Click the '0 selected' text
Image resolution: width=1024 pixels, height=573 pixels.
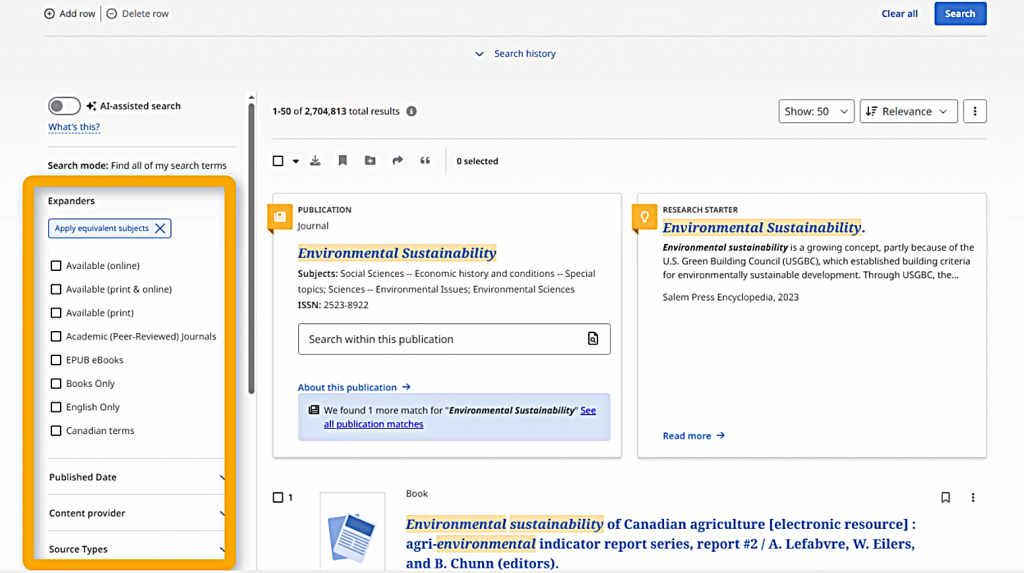tap(477, 161)
